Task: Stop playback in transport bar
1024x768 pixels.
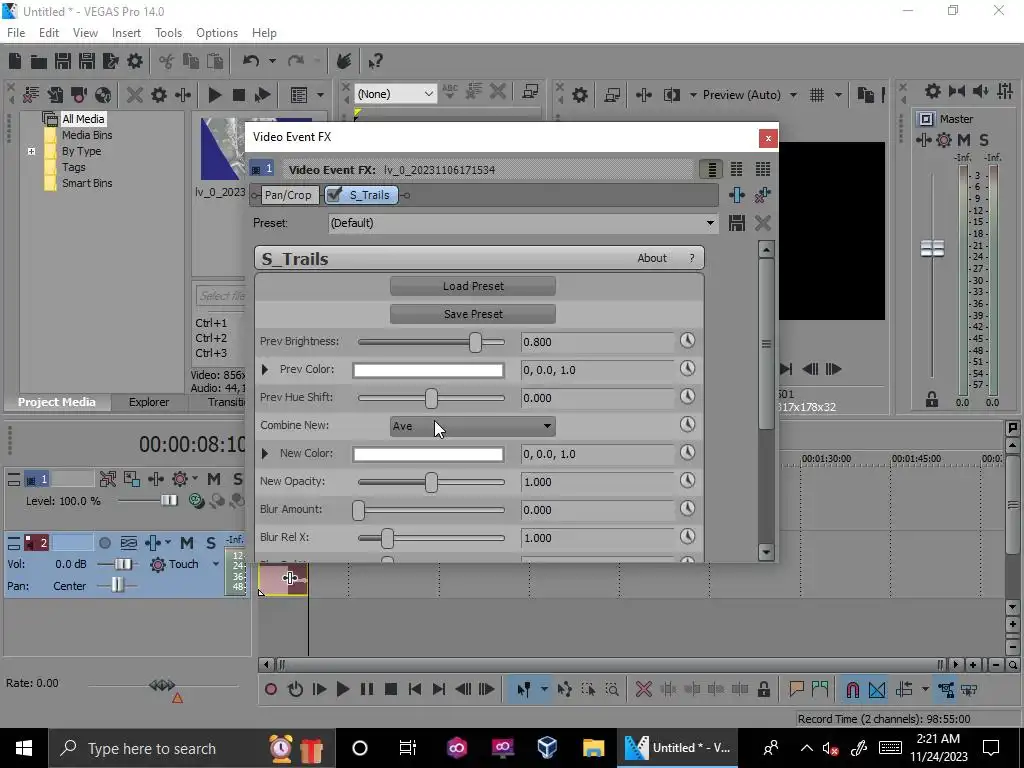Action: point(391,689)
